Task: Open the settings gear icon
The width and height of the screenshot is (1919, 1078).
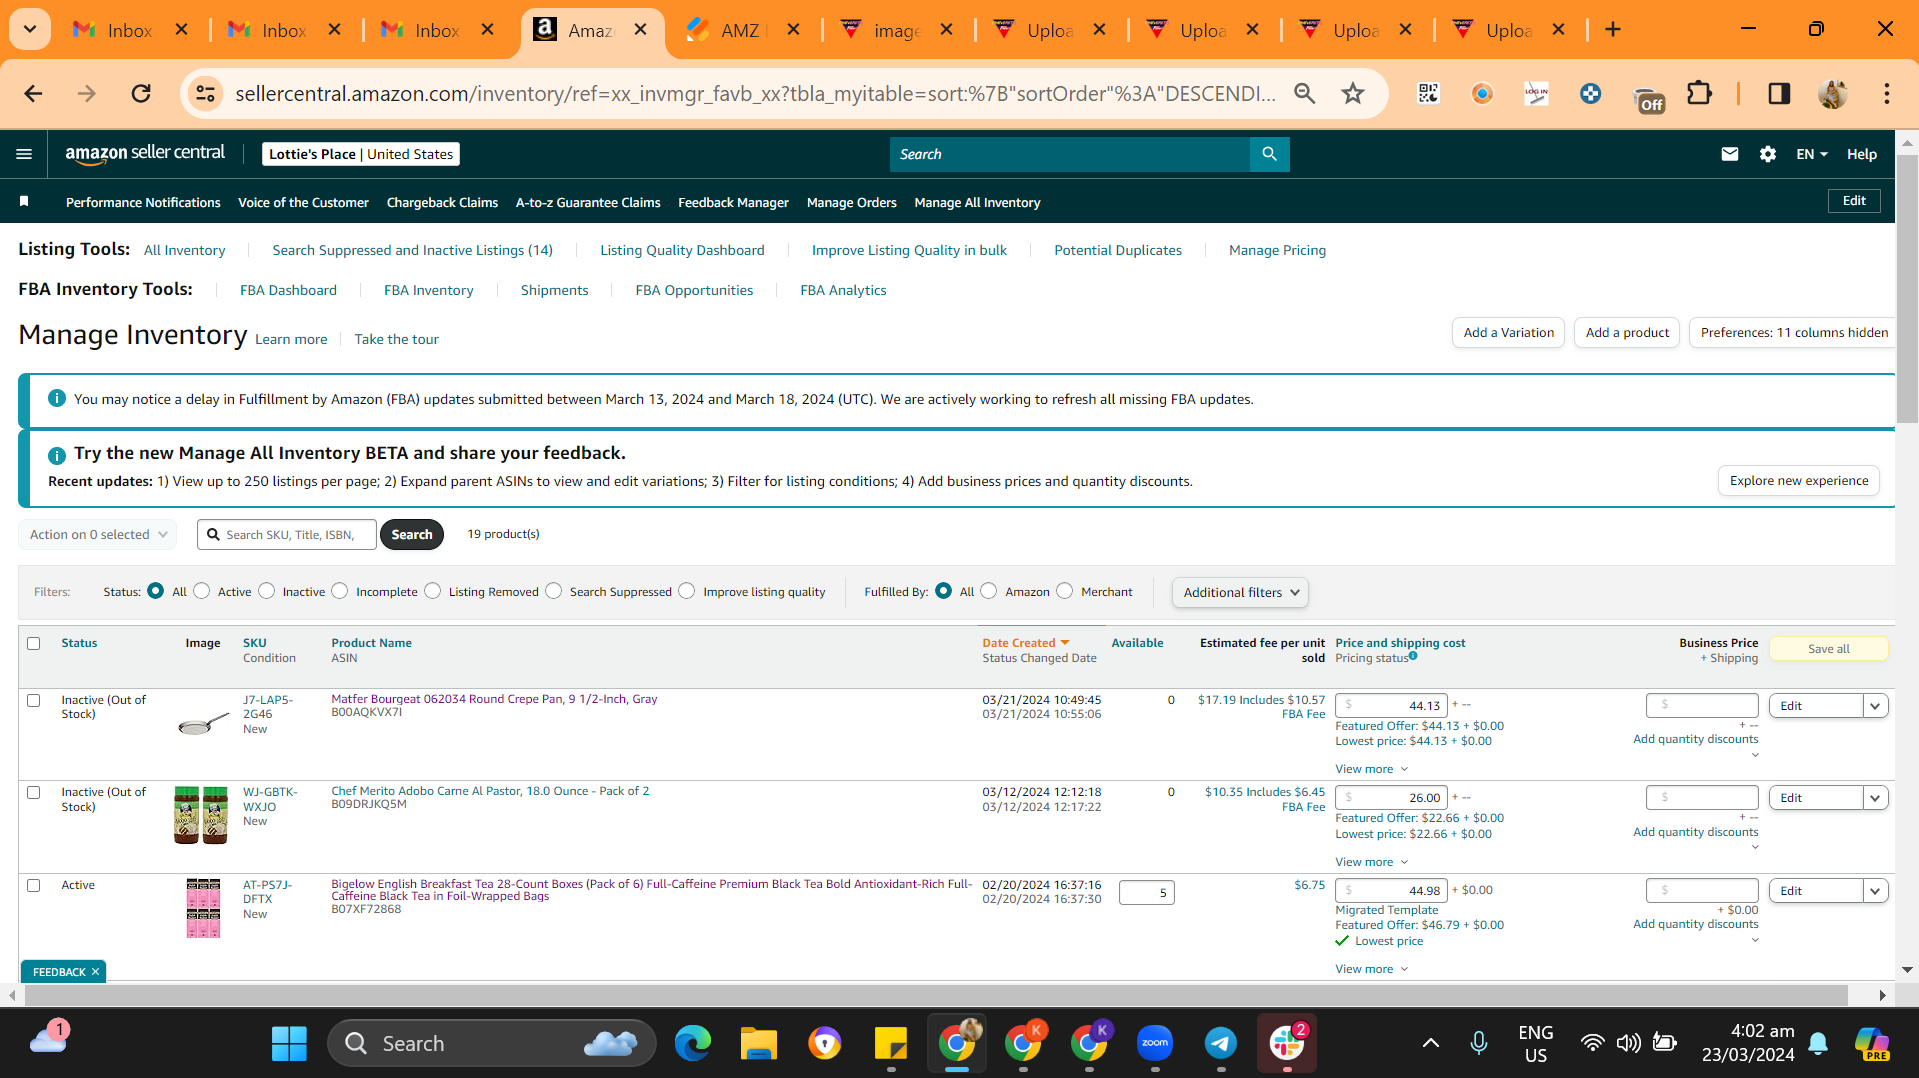Action: (1768, 154)
